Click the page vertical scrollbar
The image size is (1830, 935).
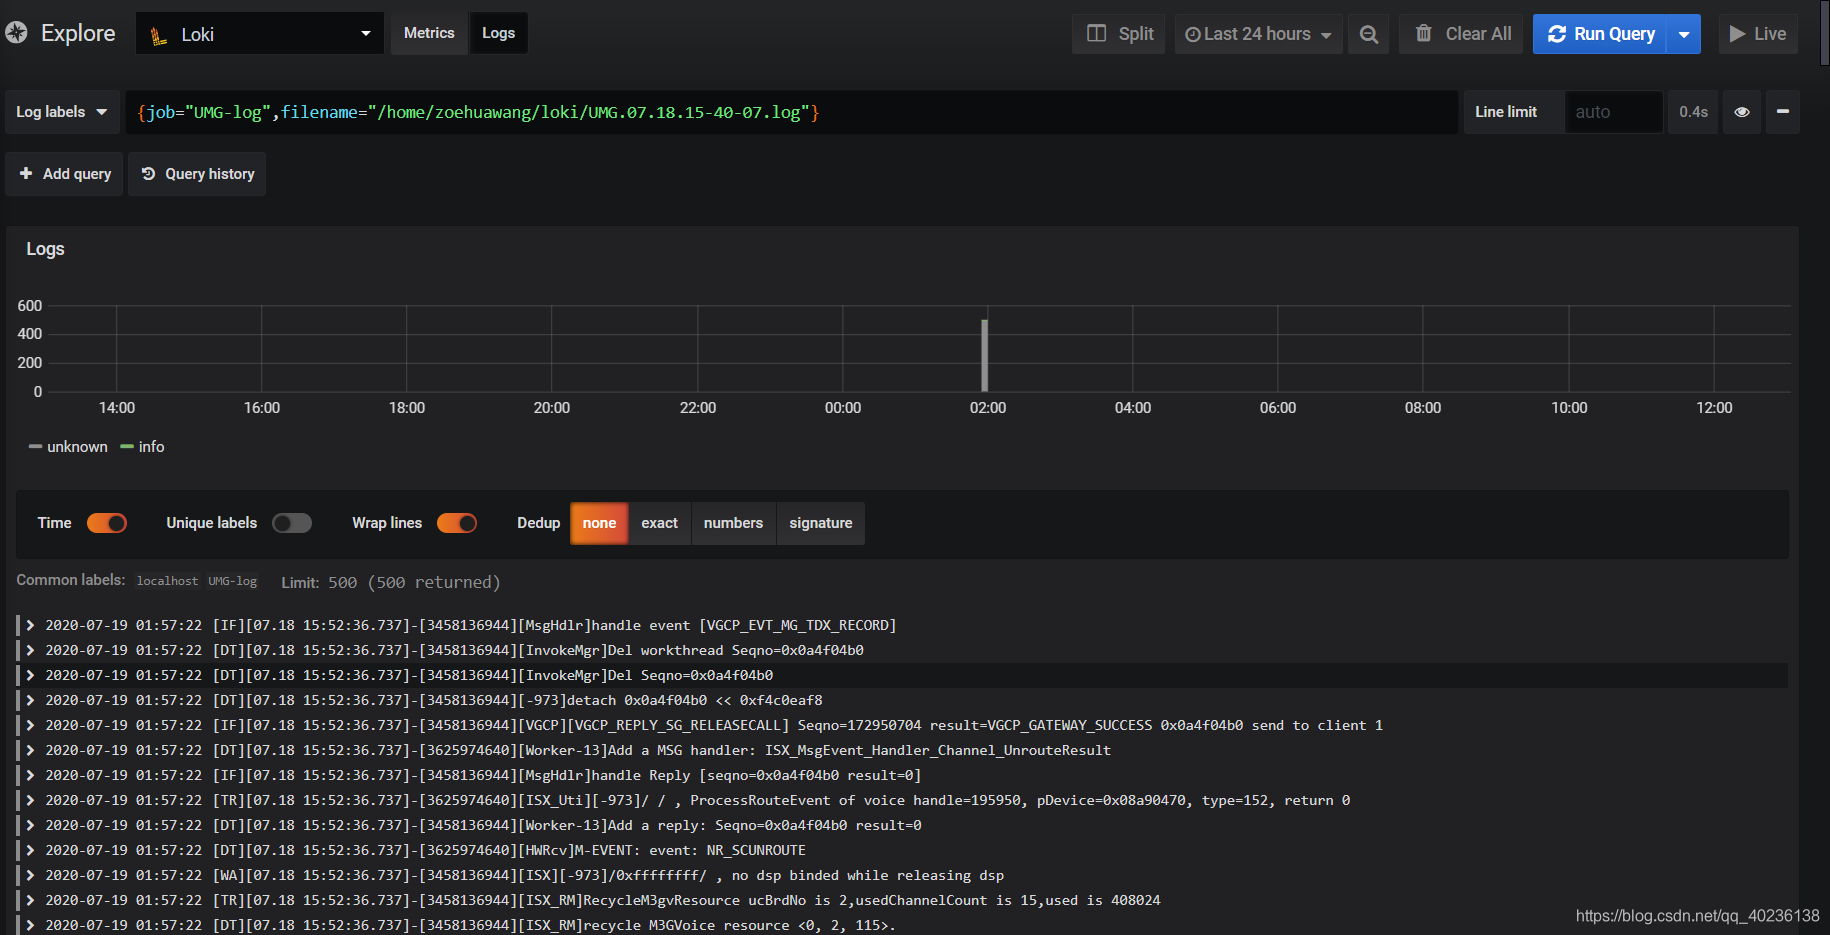(x=1824, y=36)
